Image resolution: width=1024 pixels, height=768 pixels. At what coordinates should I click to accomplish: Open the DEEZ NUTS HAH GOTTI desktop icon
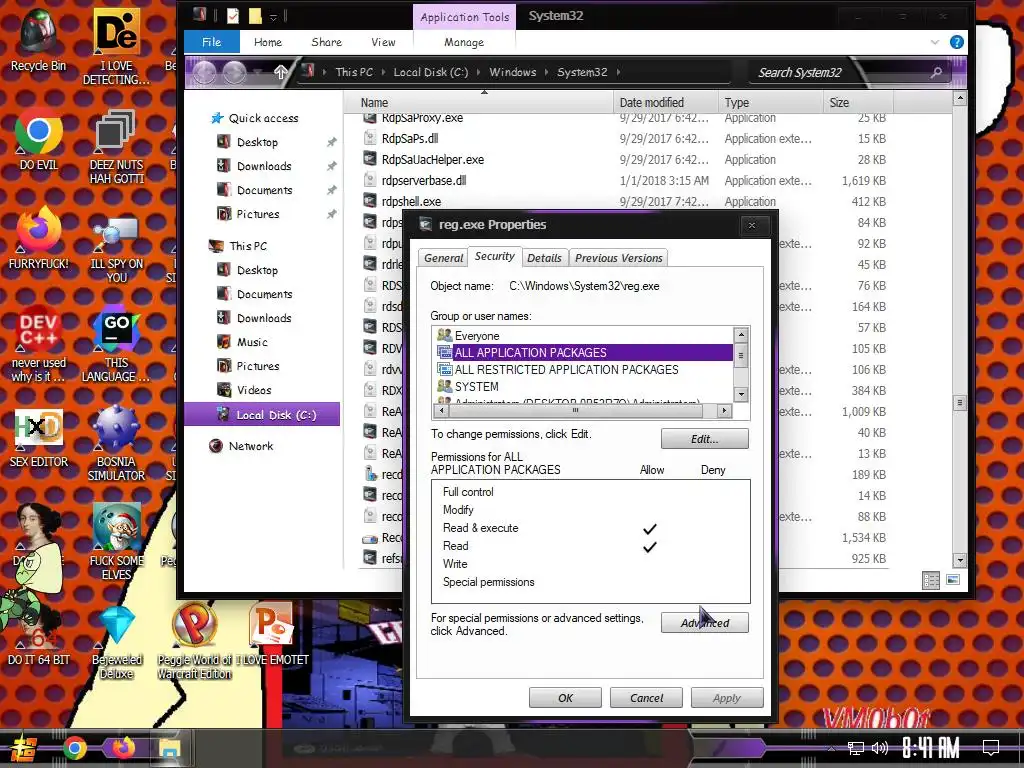116,147
